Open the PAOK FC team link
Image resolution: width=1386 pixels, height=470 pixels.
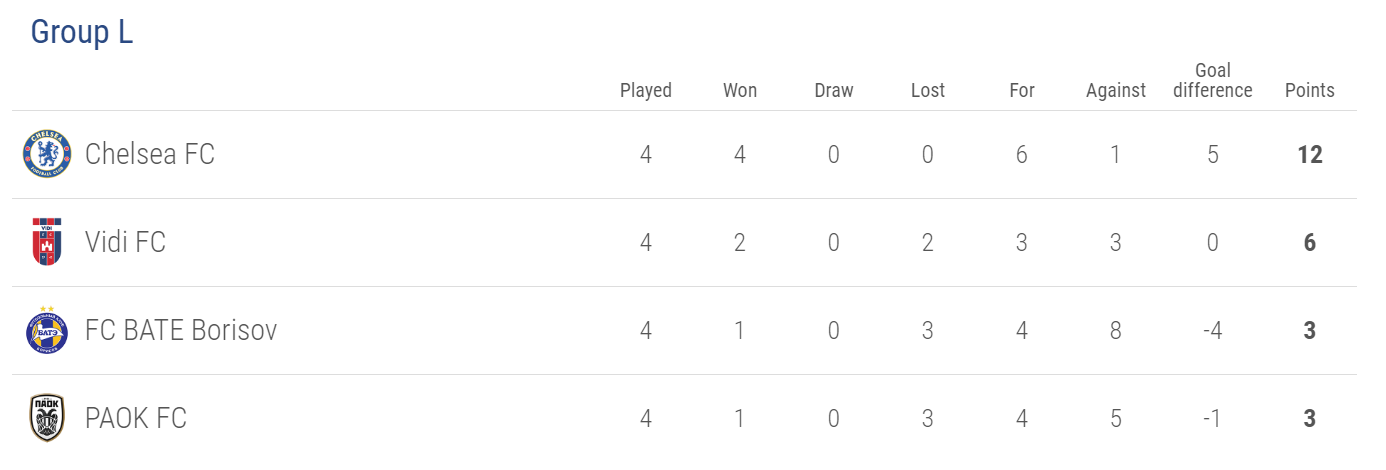[136, 418]
